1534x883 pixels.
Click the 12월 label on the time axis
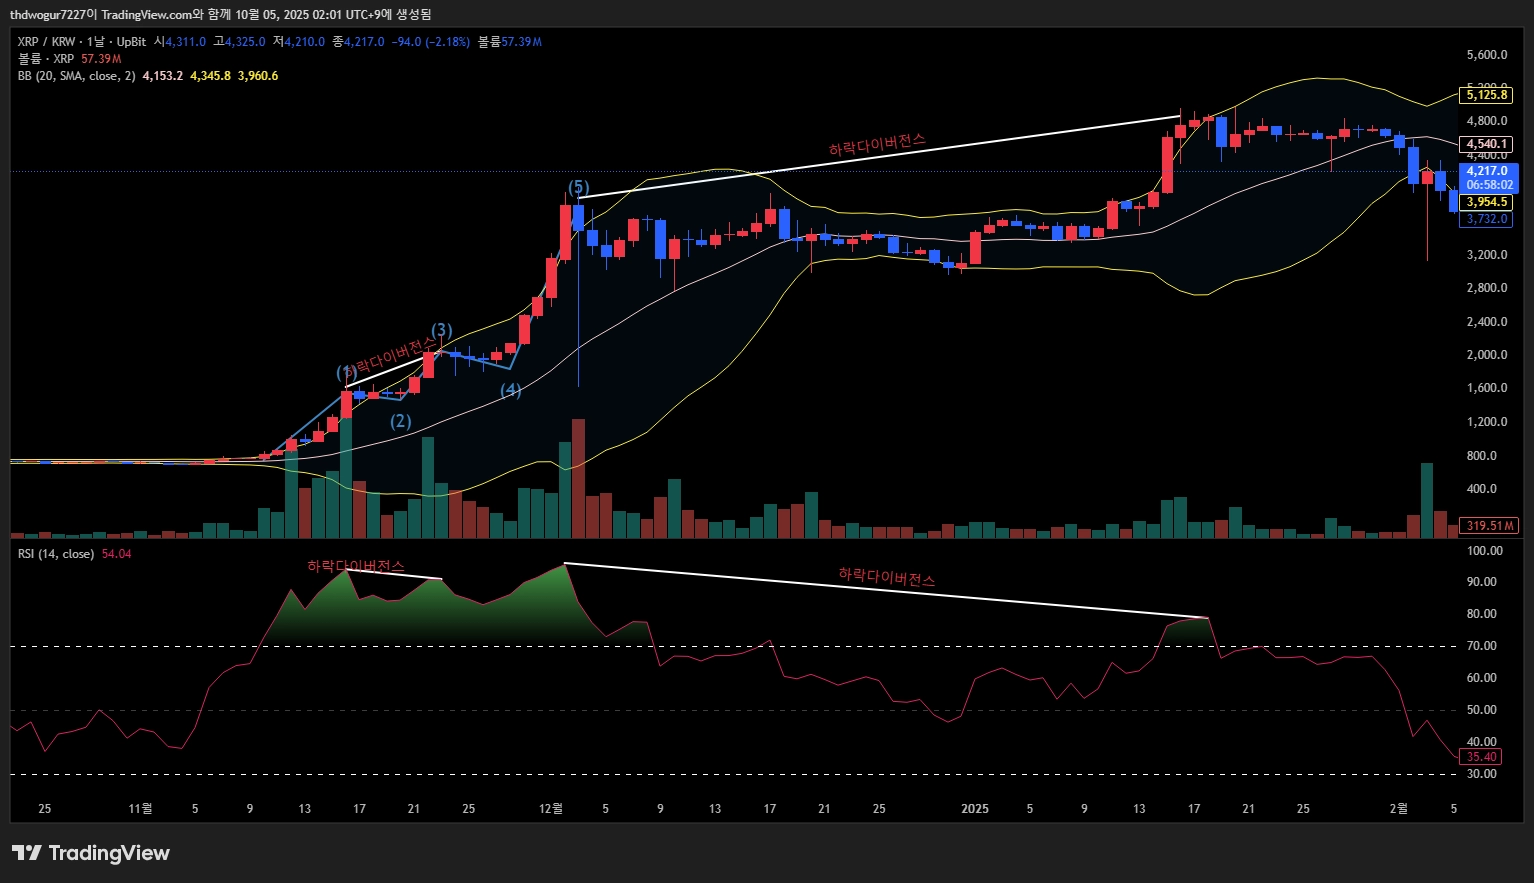[551, 809]
